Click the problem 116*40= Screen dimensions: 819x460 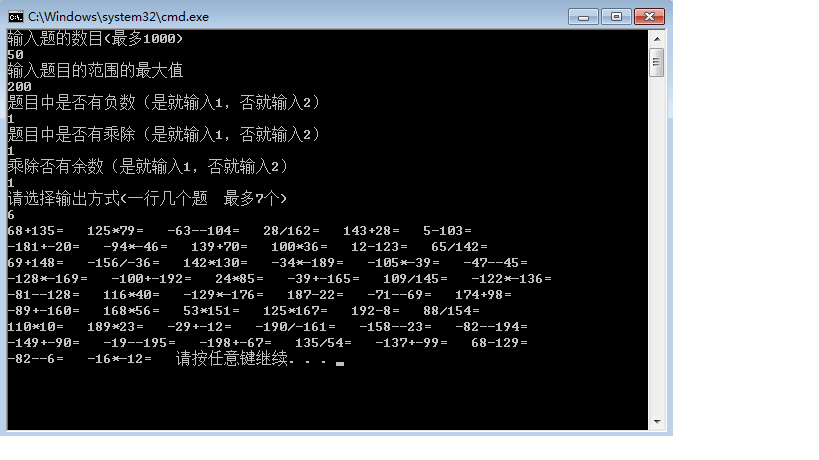tap(131, 295)
